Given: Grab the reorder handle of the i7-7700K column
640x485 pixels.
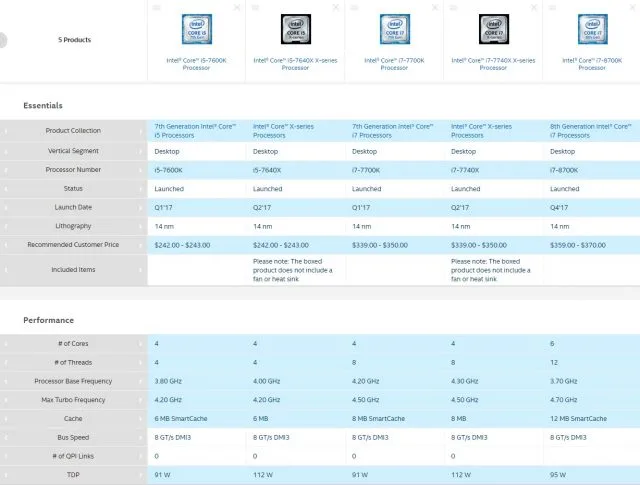Looking at the screenshot, I should click(354, 8).
